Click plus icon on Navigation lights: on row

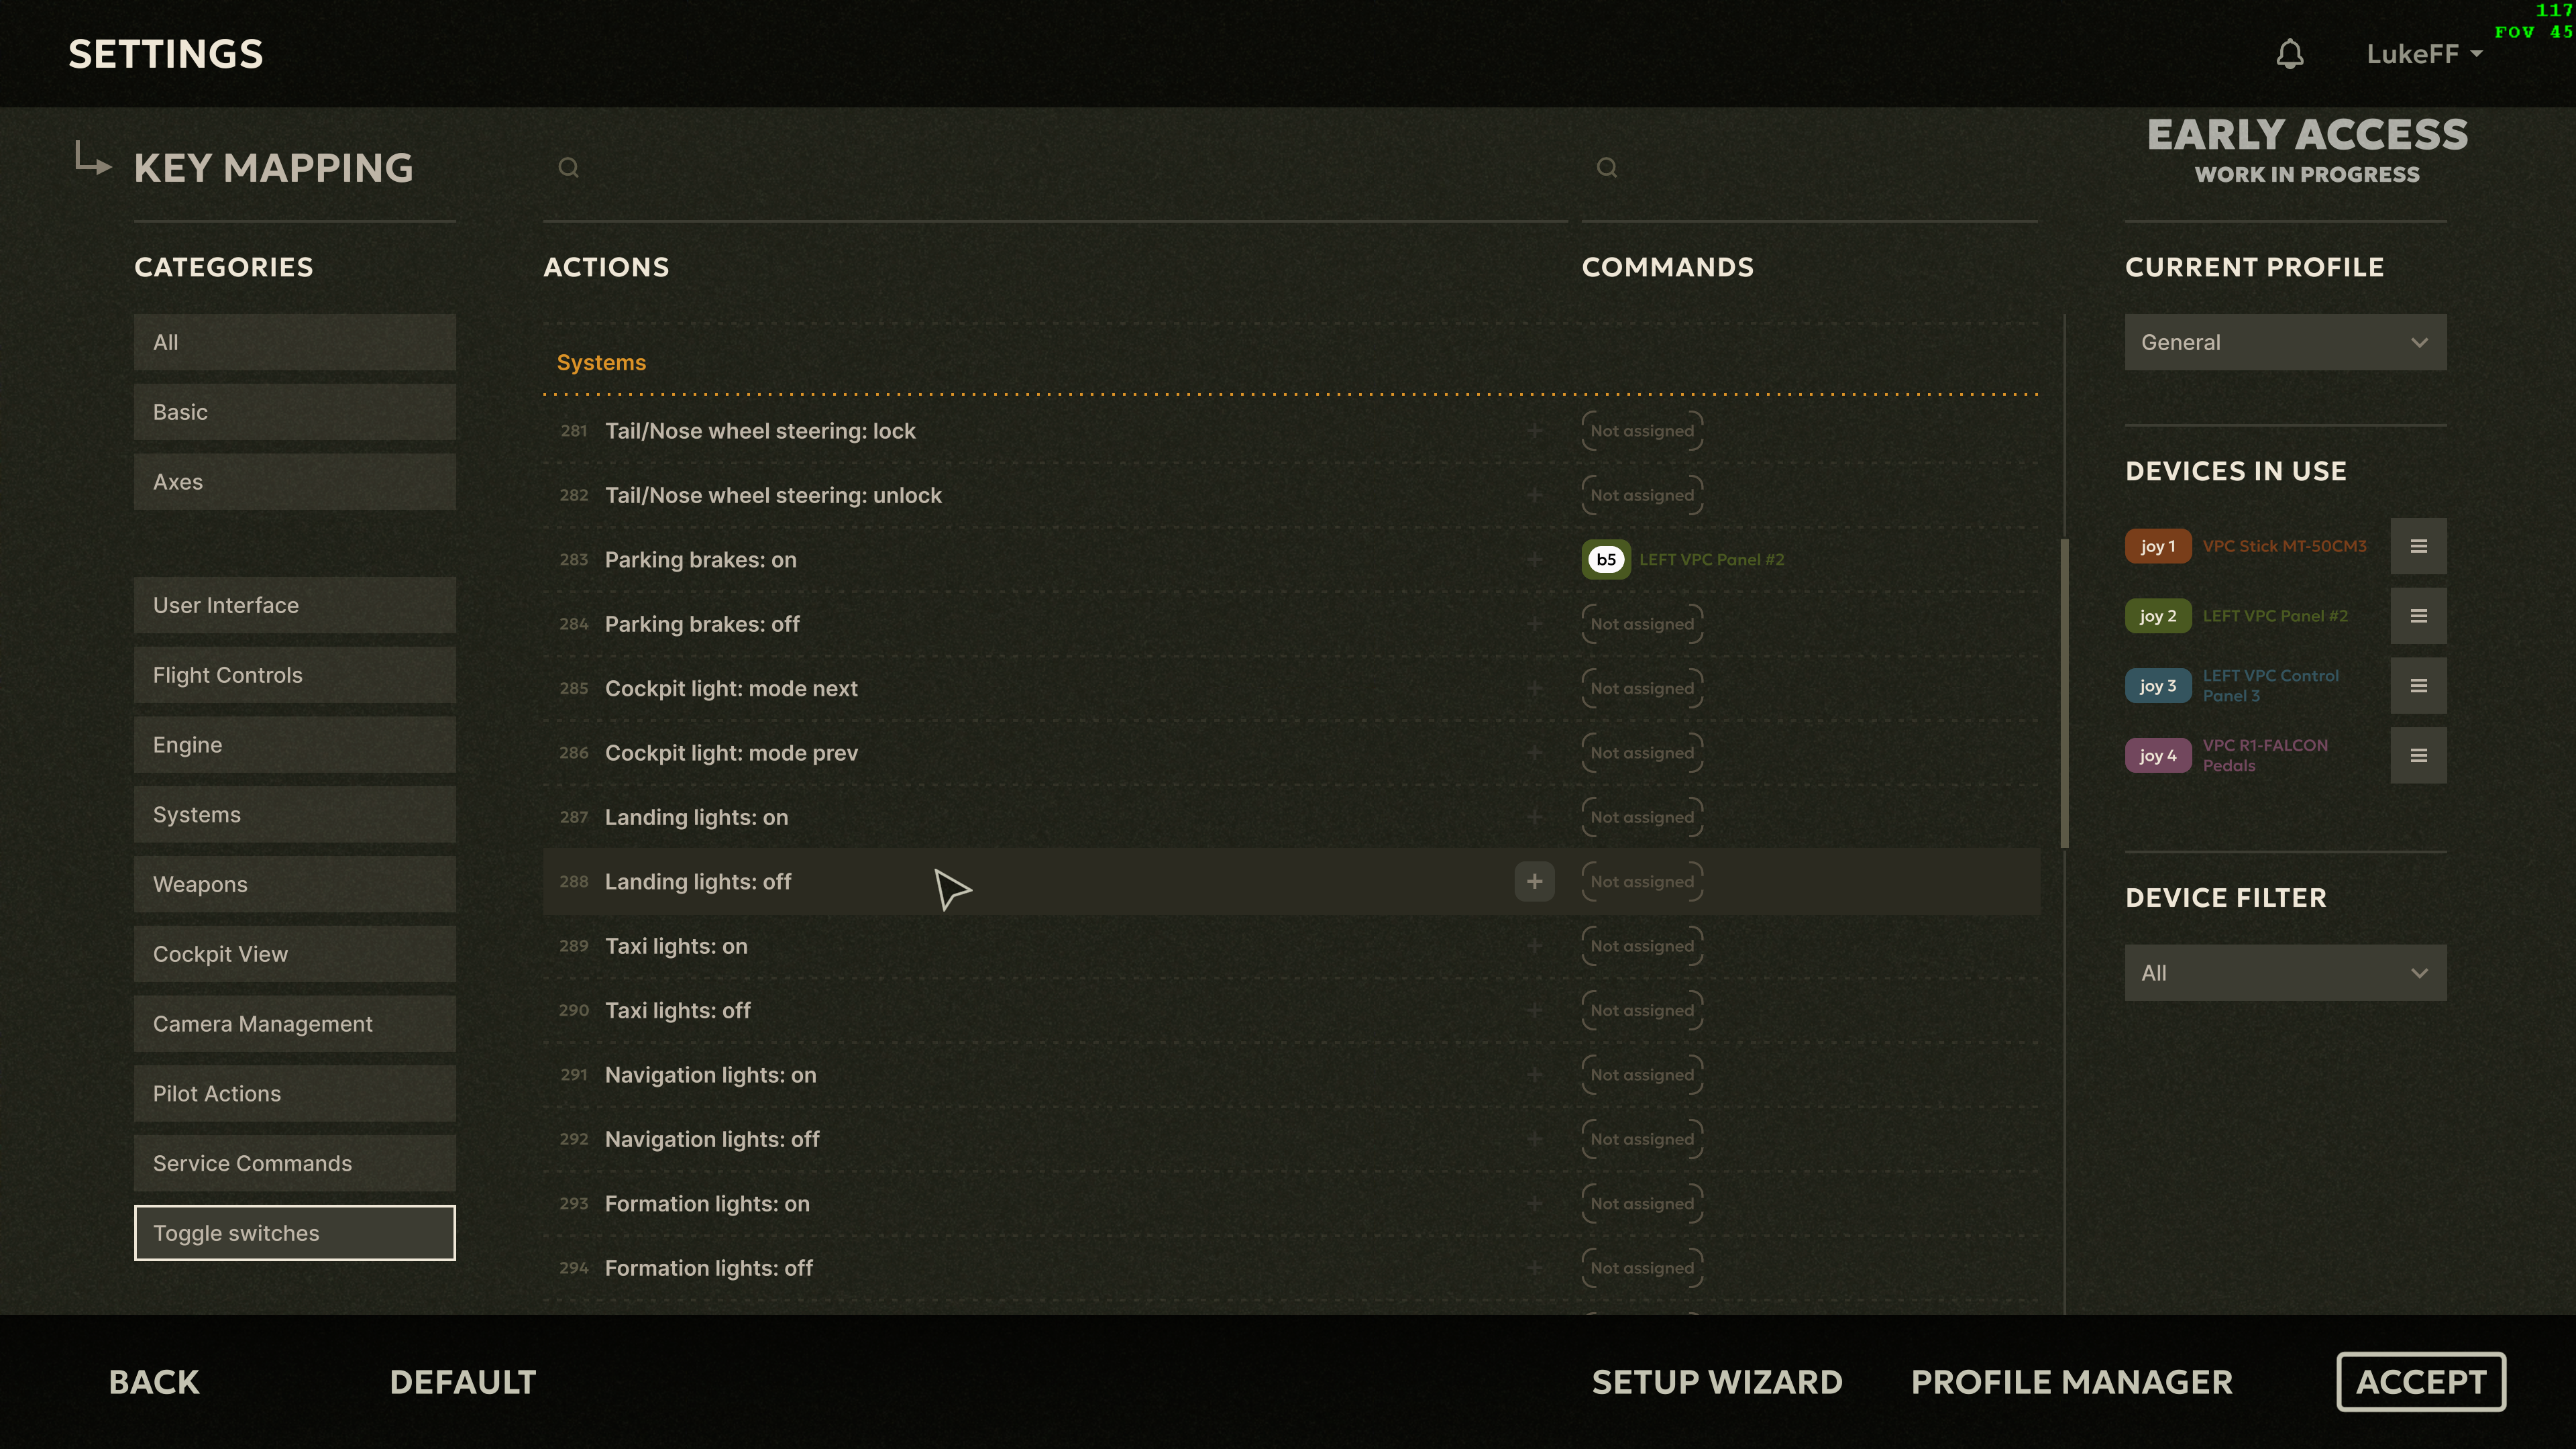(x=1534, y=1075)
